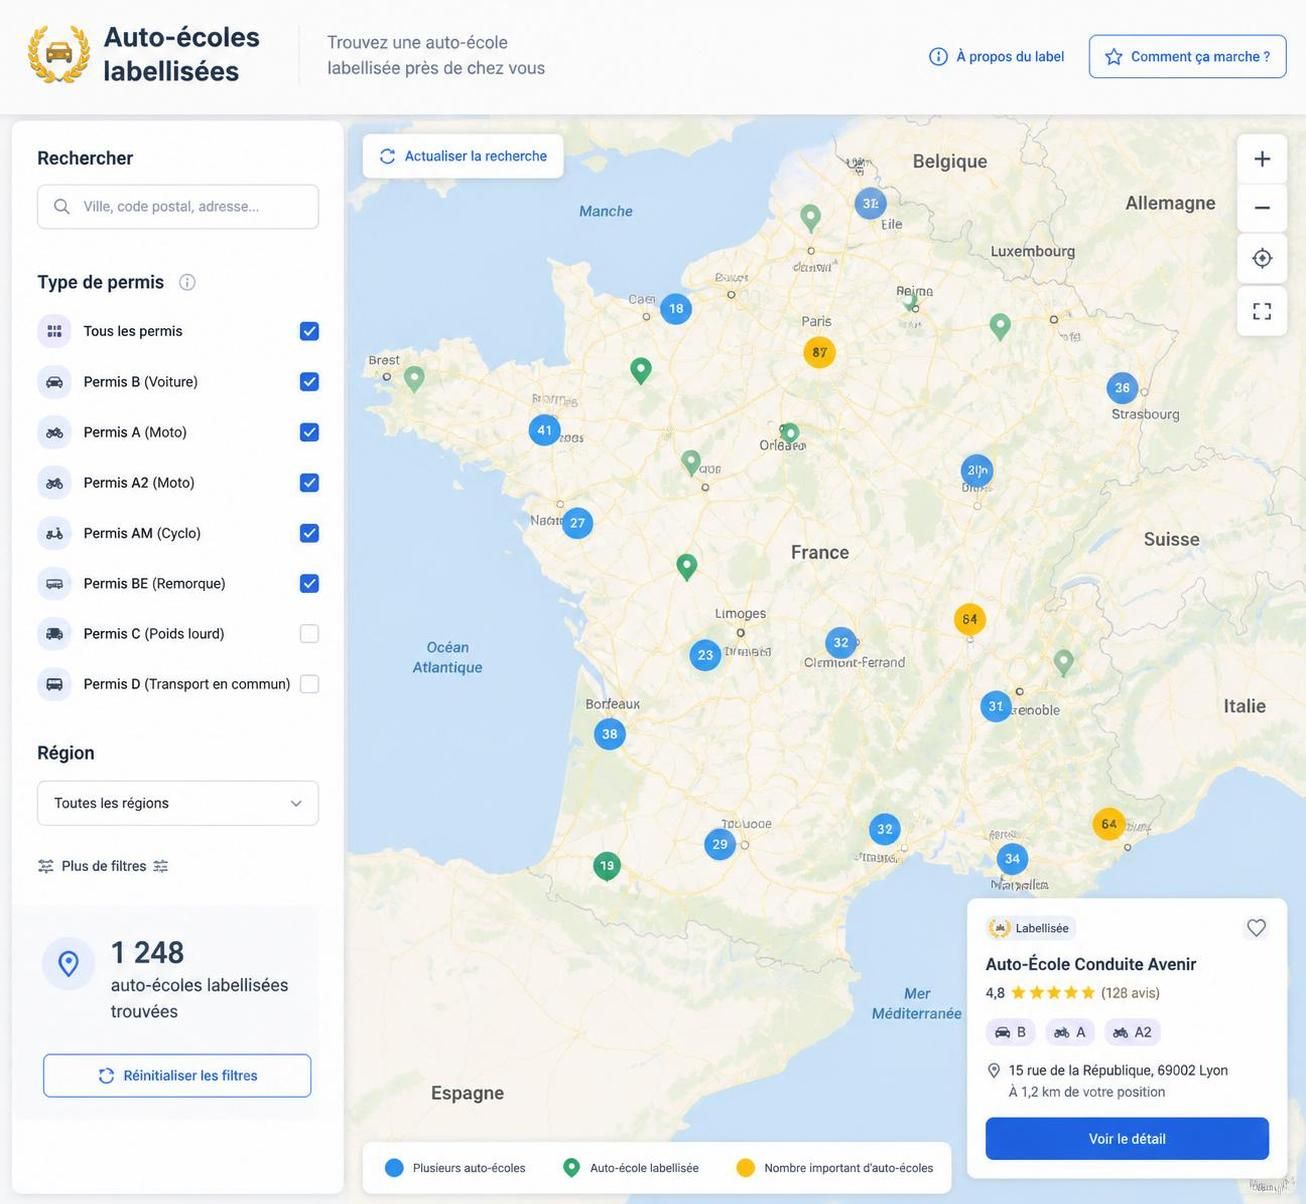Click the A2 permit tag on card

(x=1132, y=1032)
